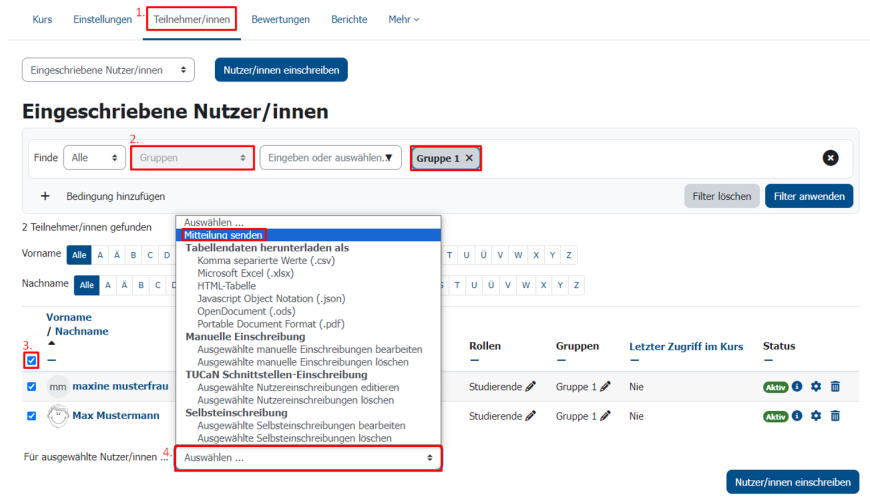Choose Ausgewählte manuelle Einschreibungen löschen
This screenshot has height=504, width=870.
(x=303, y=362)
